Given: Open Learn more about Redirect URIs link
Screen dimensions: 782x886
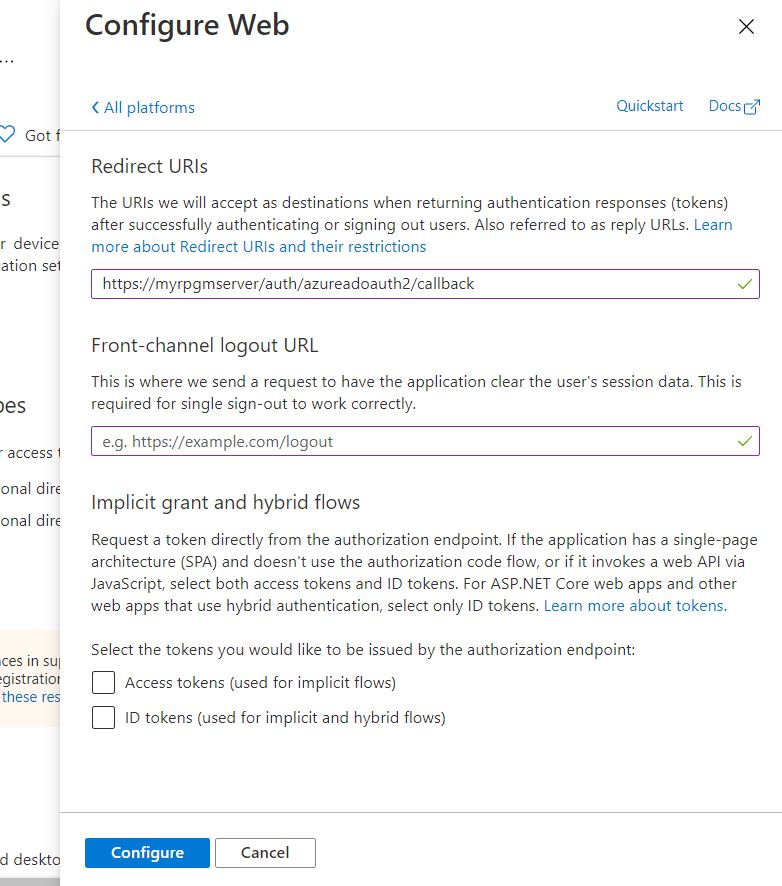Looking at the screenshot, I should tap(258, 246).
